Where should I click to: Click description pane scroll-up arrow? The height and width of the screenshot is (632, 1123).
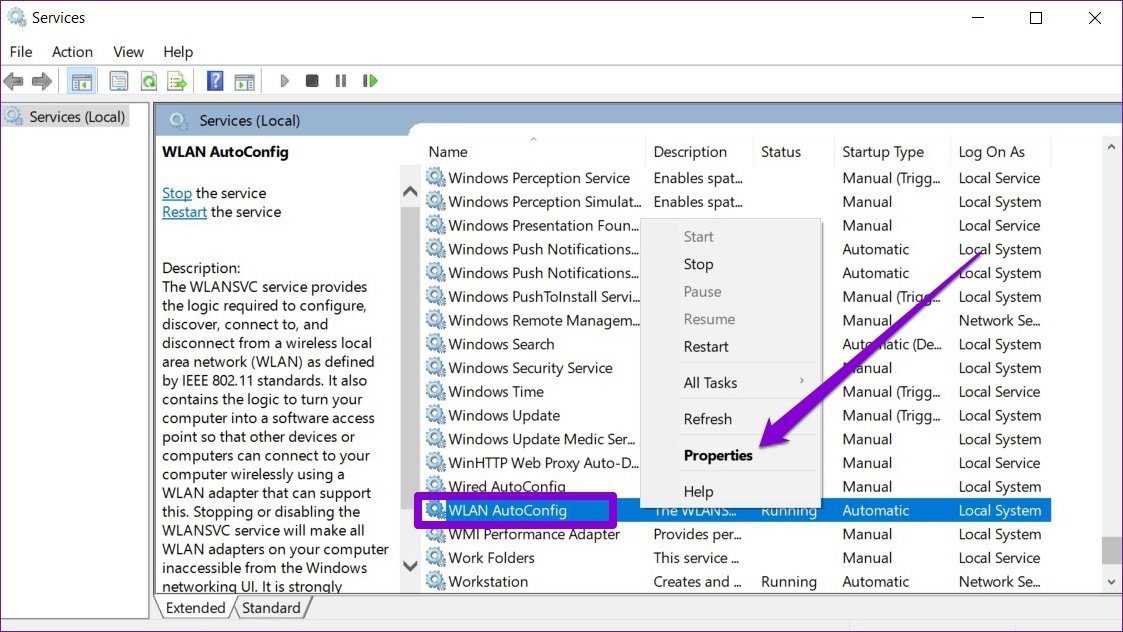click(410, 191)
